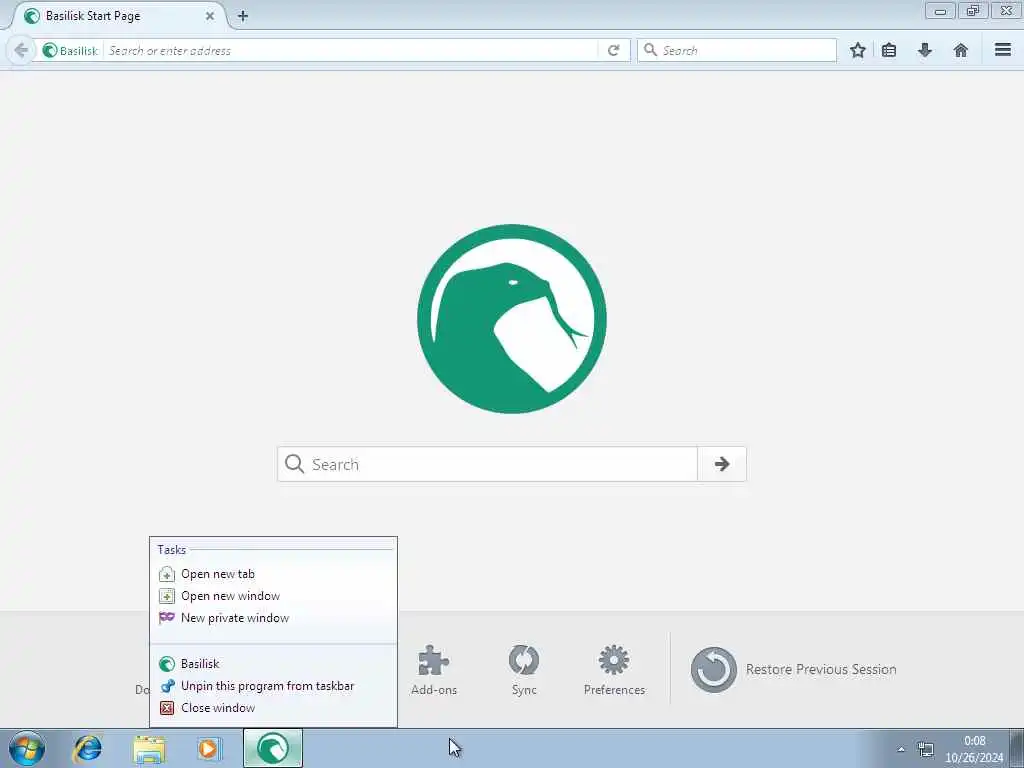Image resolution: width=1024 pixels, height=768 pixels.
Task: Close the Basilisk Start Page tab
Action: pos(210,16)
